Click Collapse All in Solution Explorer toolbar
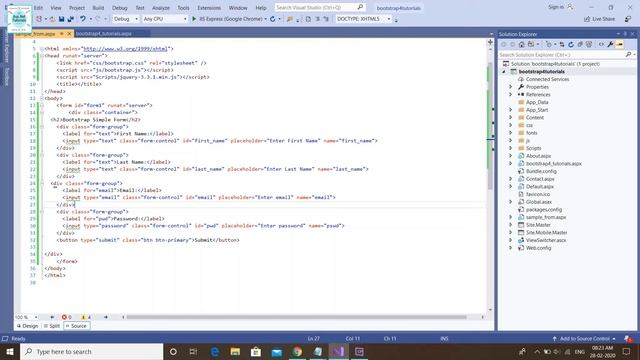Screen dimensions: 640x360 click(580, 44)
